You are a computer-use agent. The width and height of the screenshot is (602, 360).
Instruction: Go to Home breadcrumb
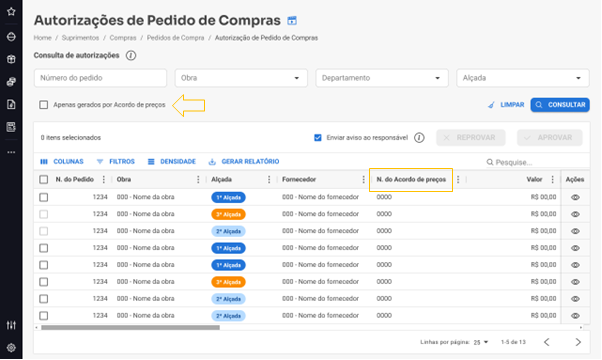(x=42, y=38)
